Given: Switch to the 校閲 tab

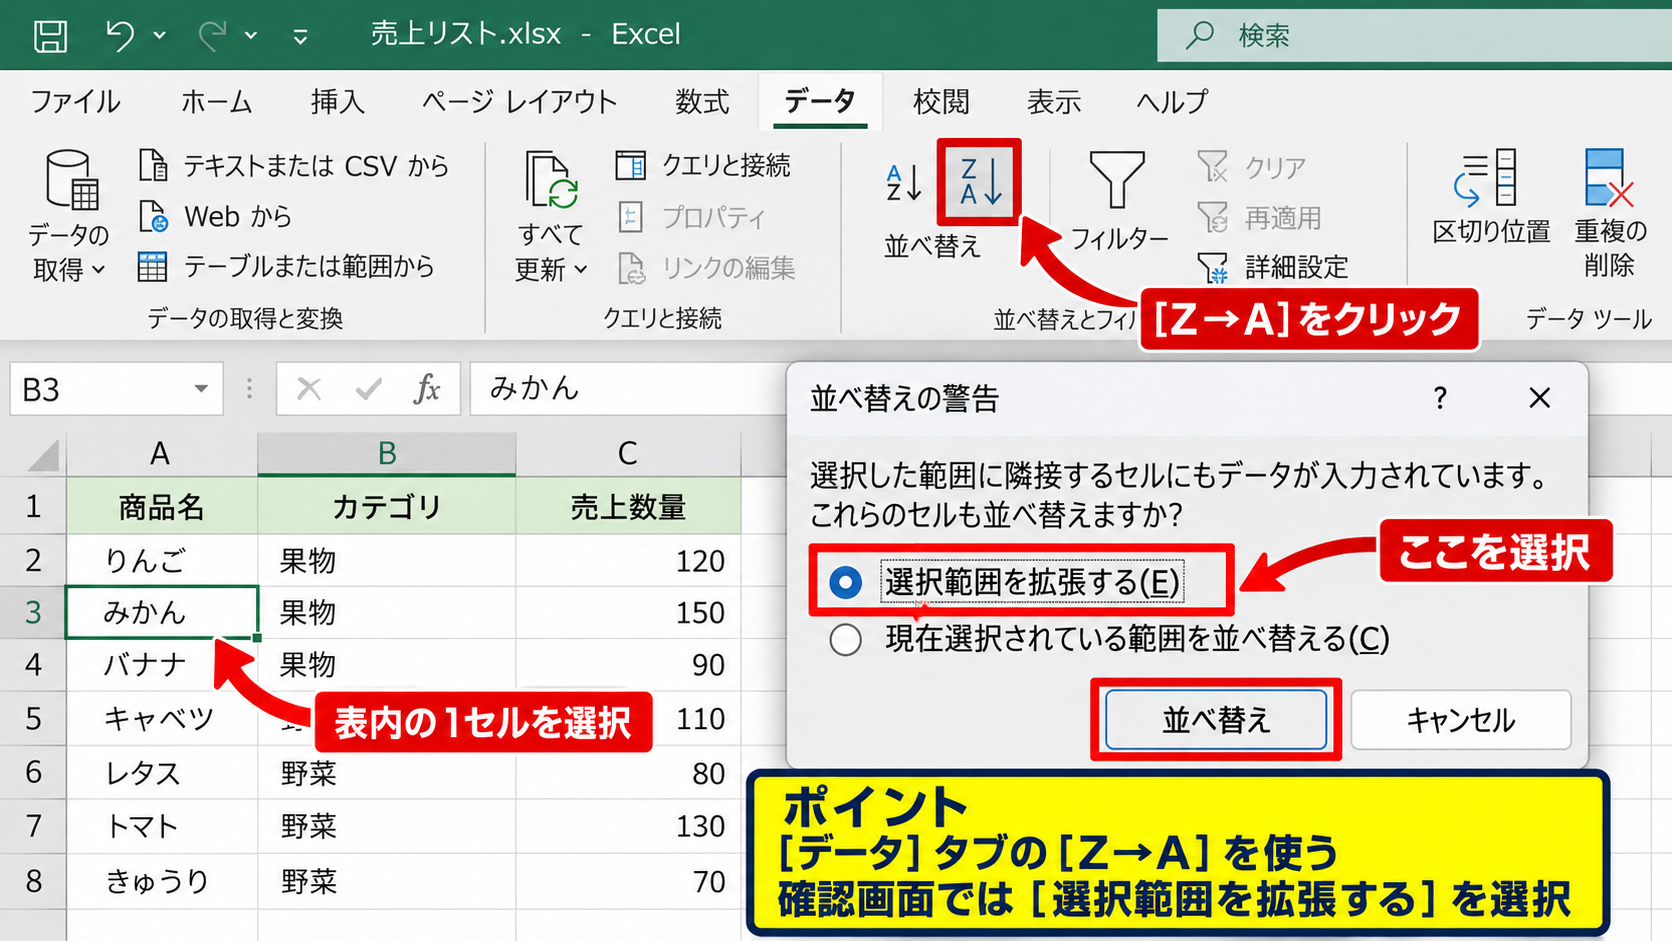Looking at the screenshot, I should [941, 101].
